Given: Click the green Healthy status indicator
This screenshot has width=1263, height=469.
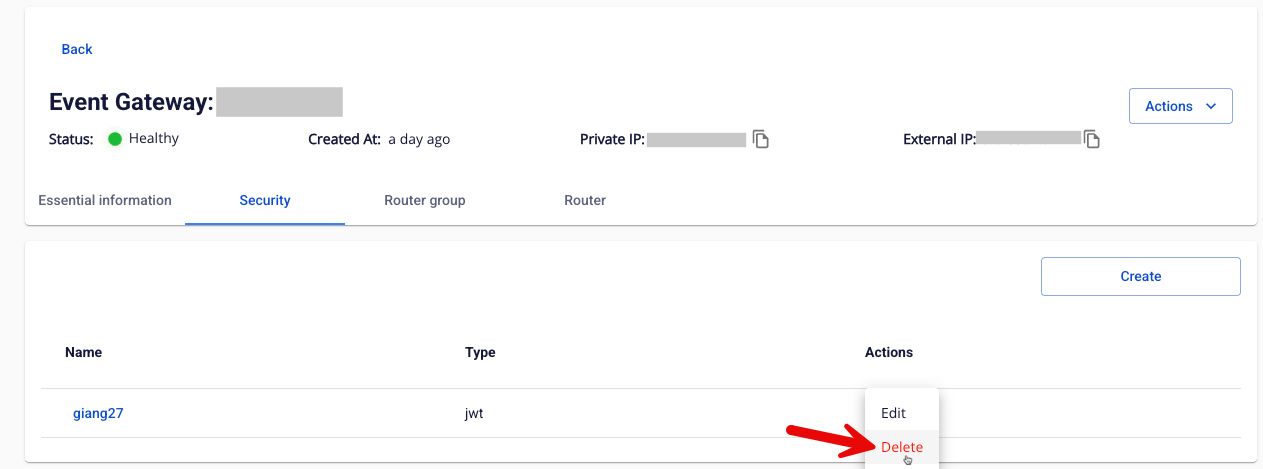Looking at the screenshot, I should [x=115, y=139].
